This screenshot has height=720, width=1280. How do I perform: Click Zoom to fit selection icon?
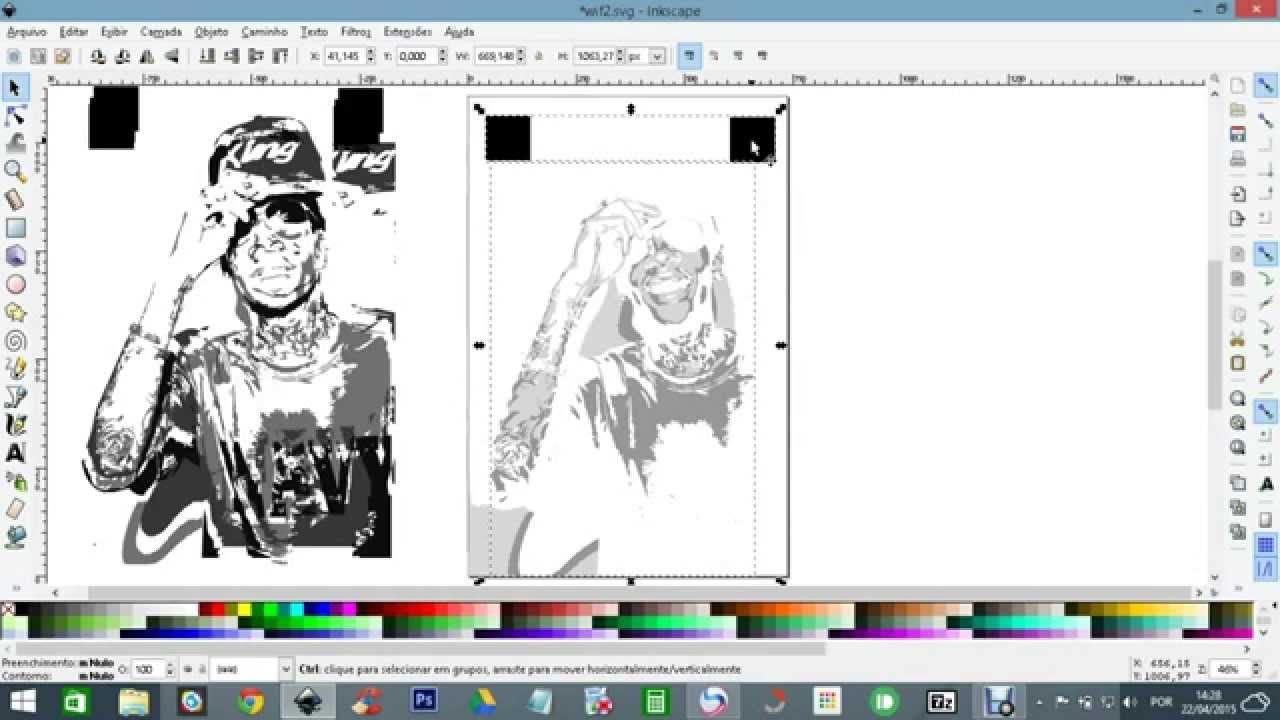coord(1238,398)
